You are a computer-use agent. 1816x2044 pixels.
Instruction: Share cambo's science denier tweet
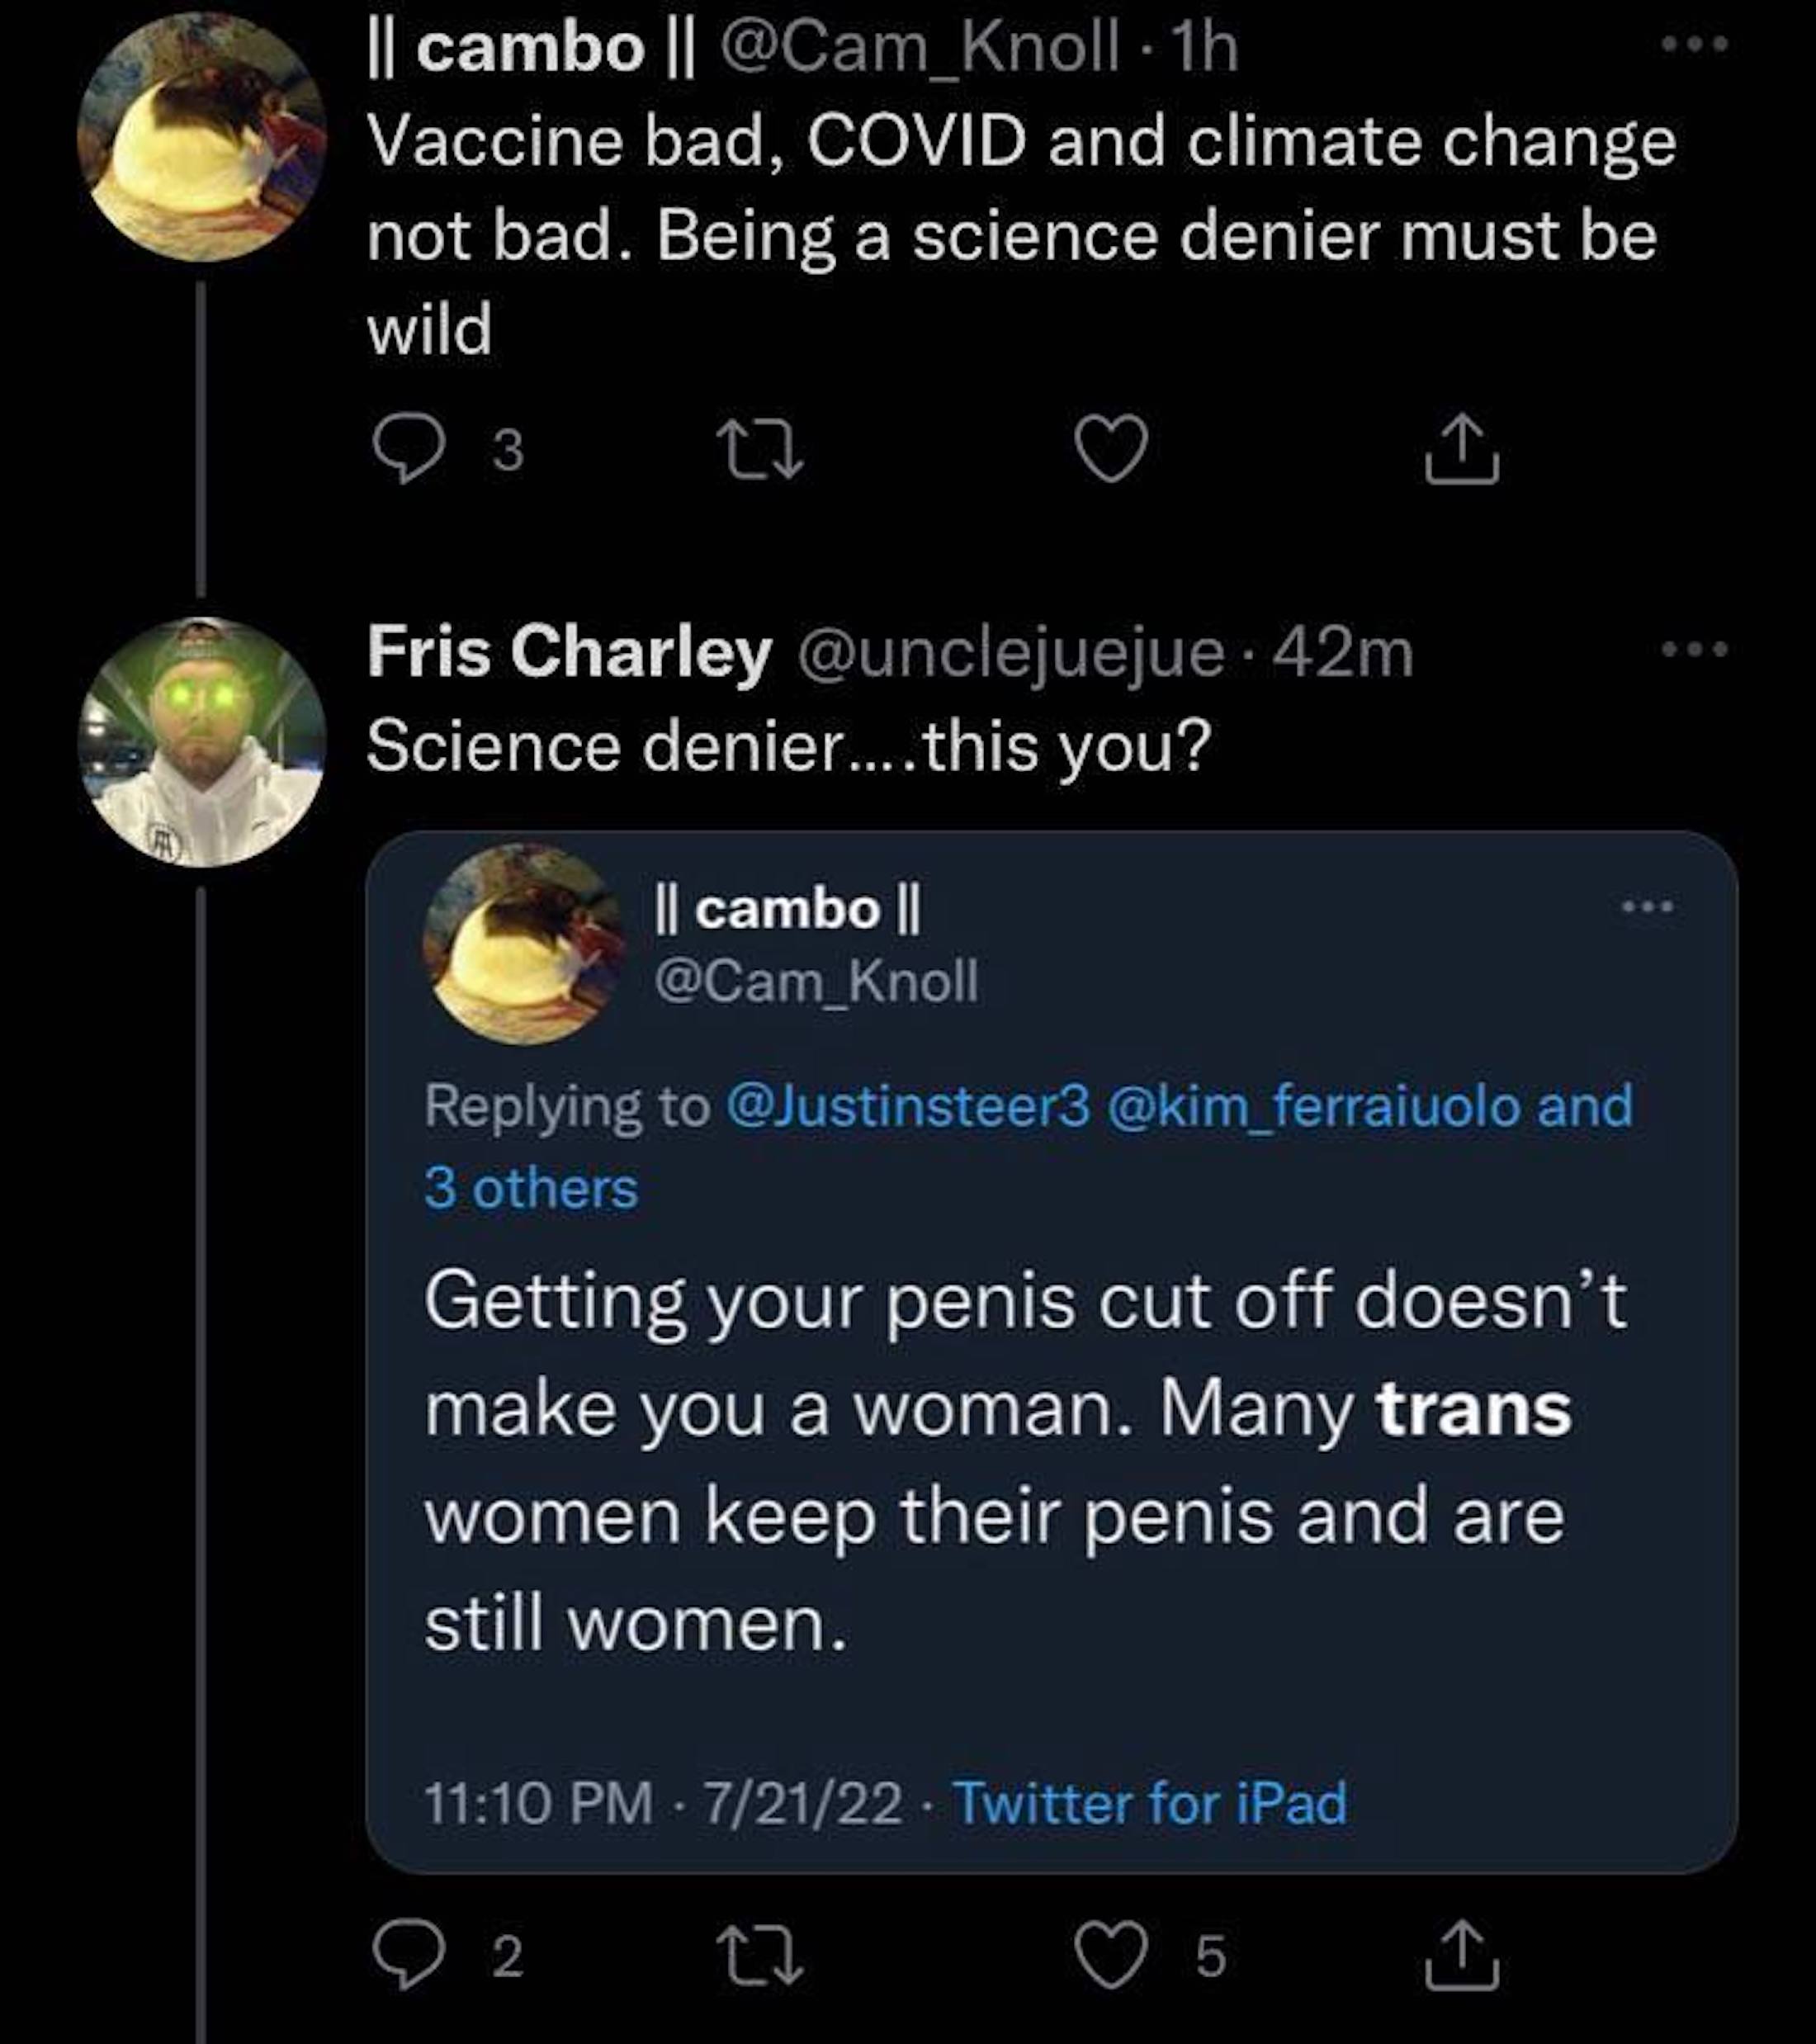click(1460, 450)
